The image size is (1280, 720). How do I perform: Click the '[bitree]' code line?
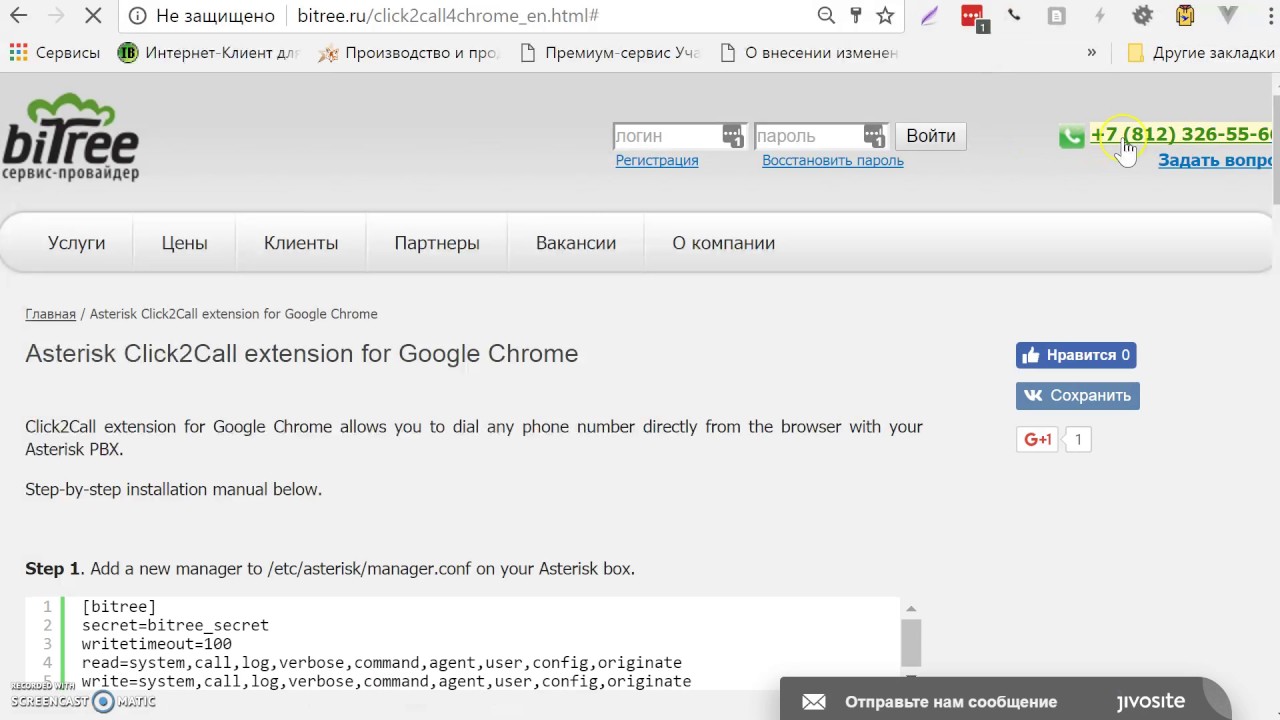119,607
